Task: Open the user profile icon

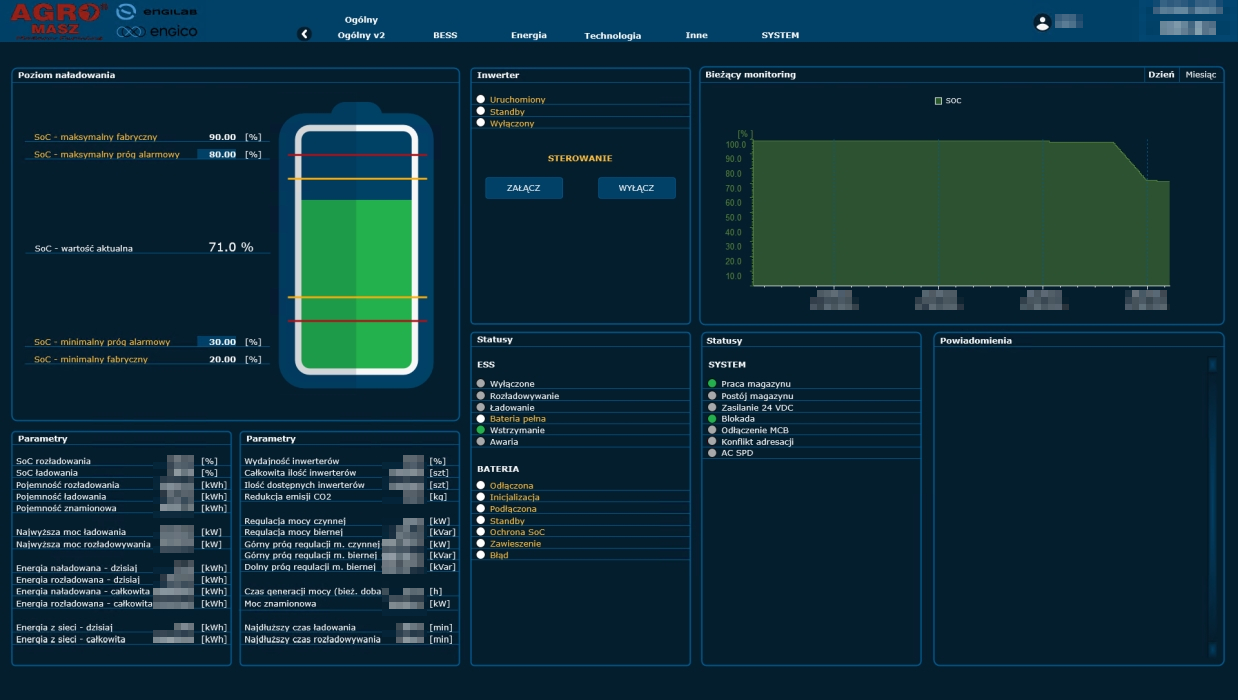Action: point(1043,22)
